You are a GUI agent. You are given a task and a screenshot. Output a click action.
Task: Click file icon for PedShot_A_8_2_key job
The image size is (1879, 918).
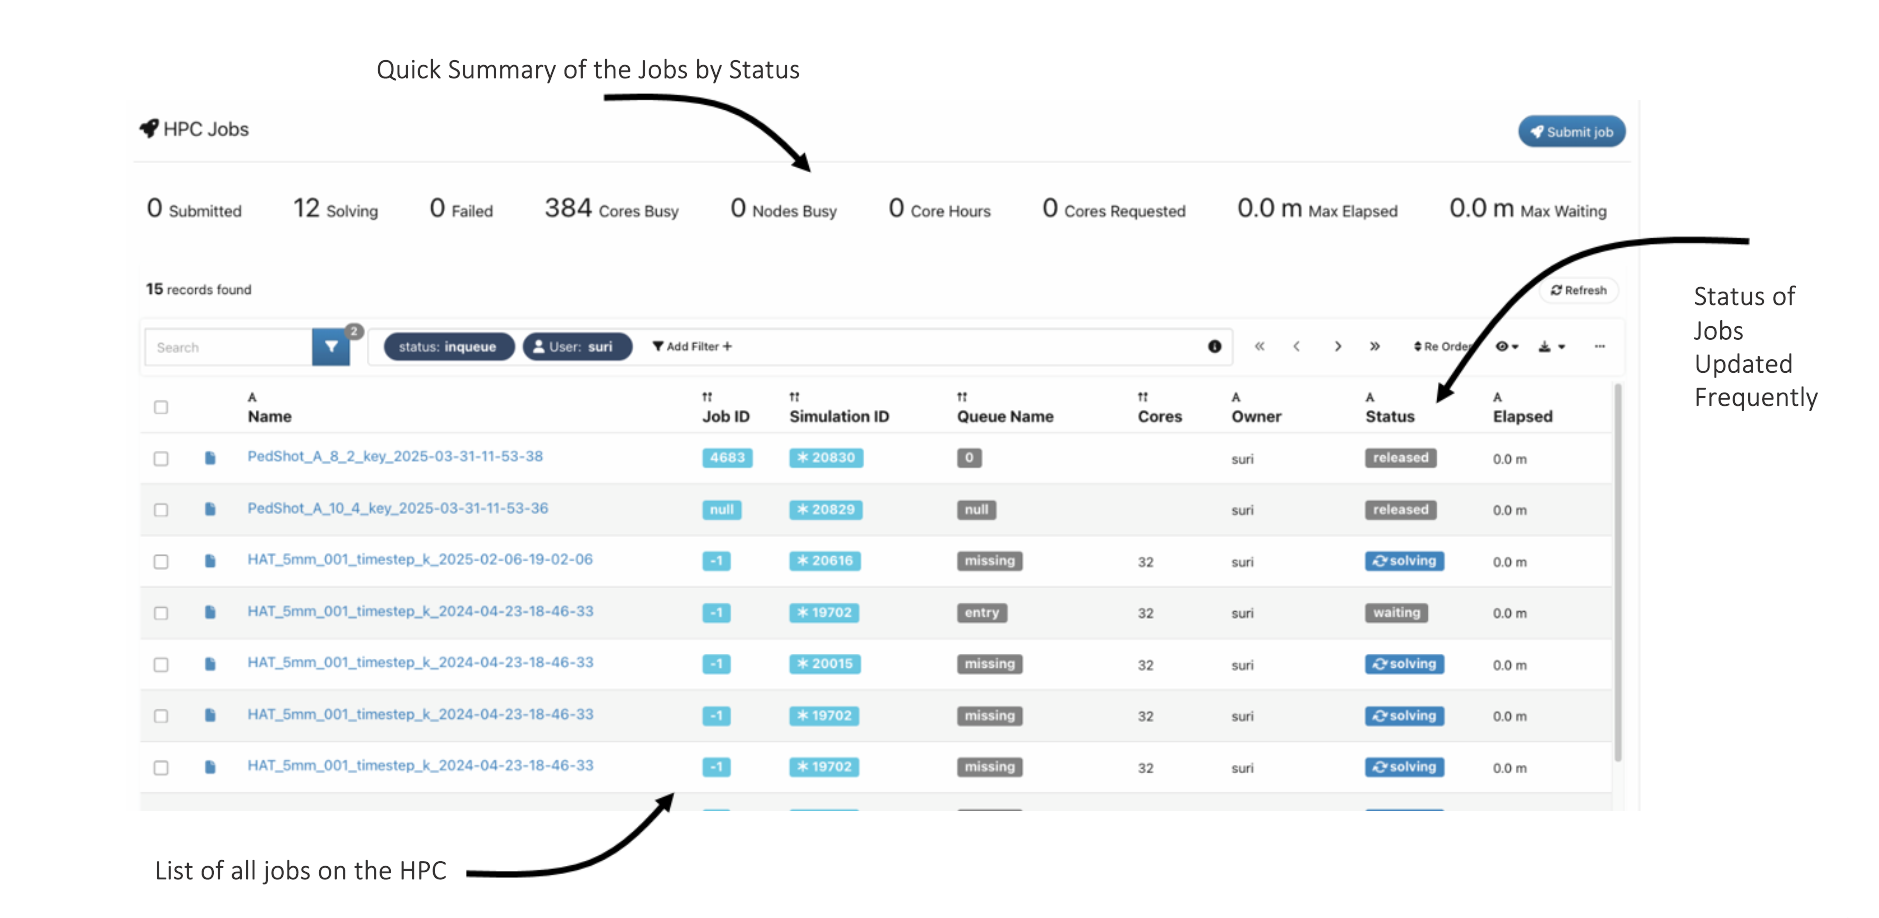point(210,458)
